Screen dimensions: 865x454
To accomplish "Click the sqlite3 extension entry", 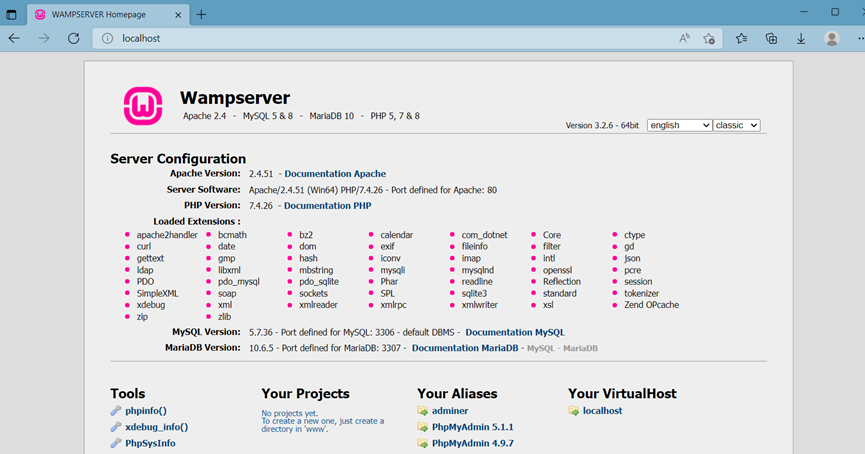I will pyautogui.click(x=474, y=293).
